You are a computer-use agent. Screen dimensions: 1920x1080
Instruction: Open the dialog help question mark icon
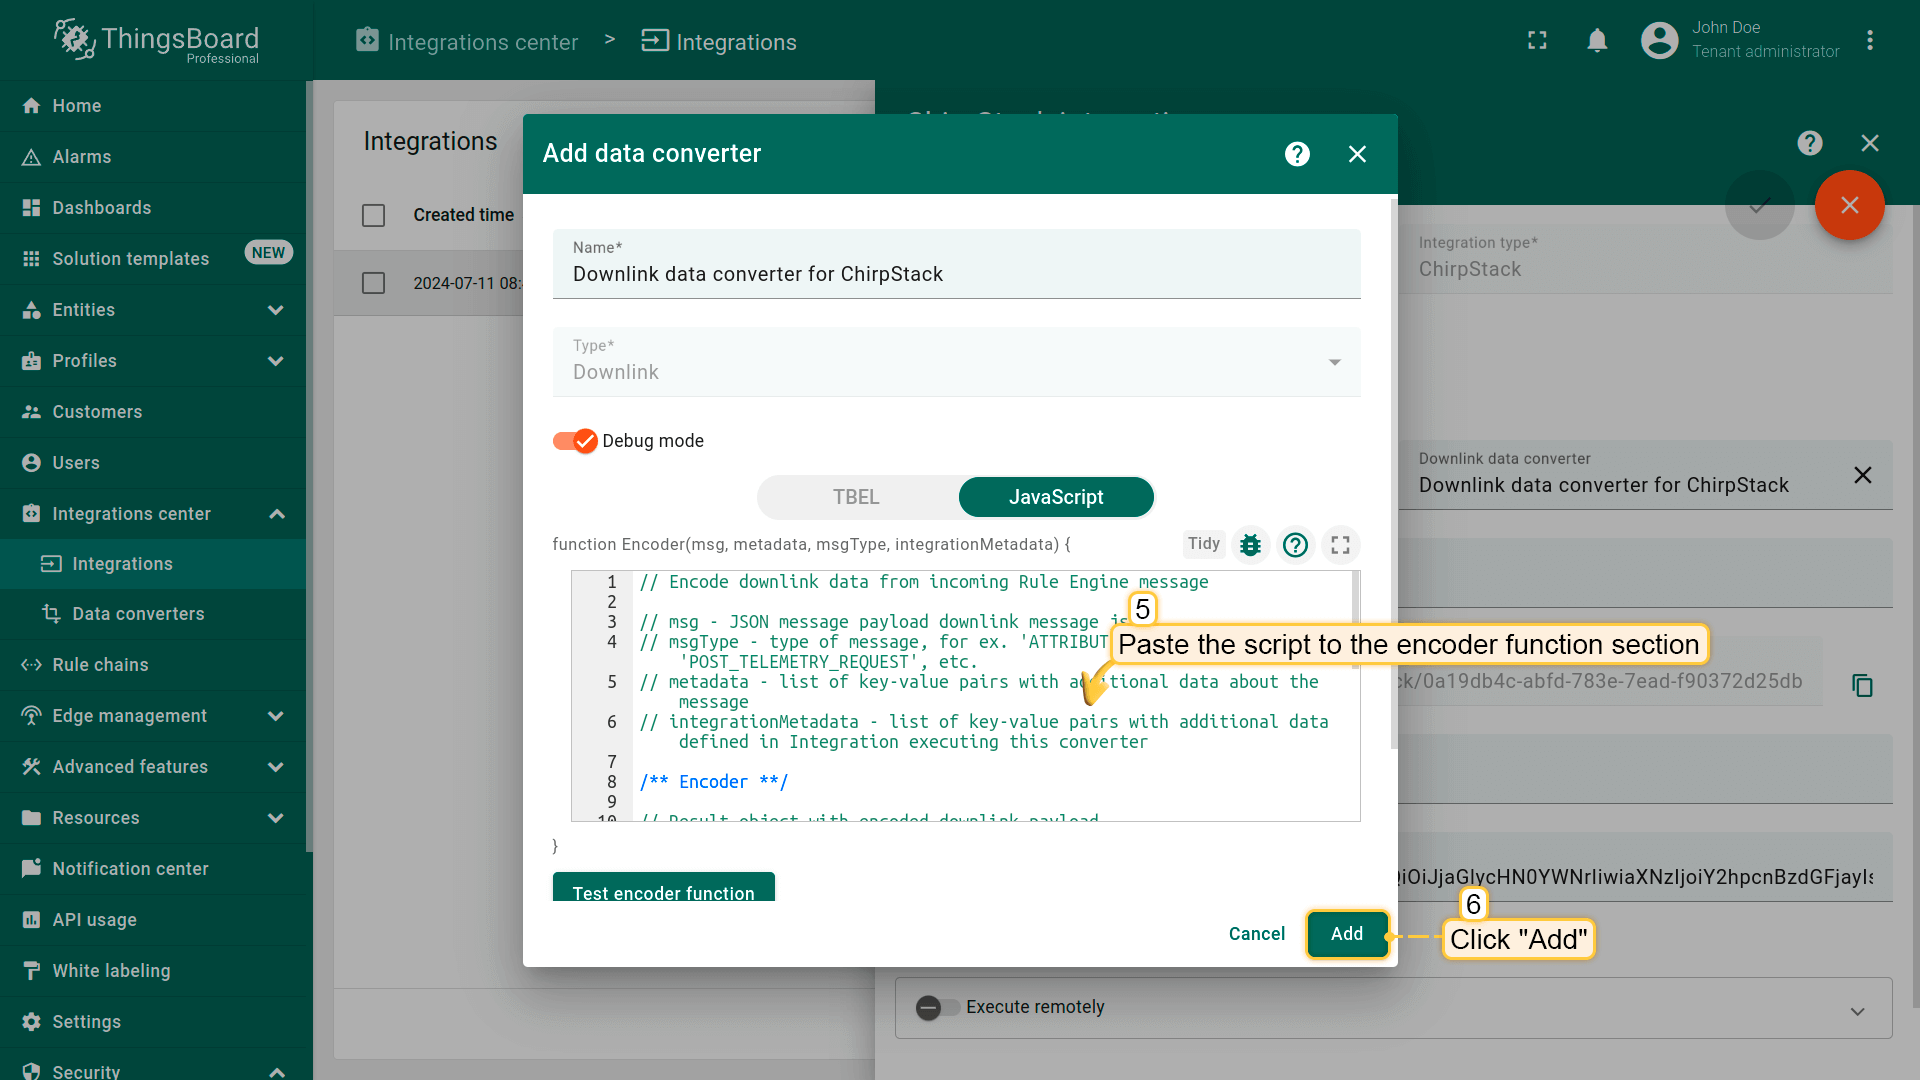[1297, 154]
